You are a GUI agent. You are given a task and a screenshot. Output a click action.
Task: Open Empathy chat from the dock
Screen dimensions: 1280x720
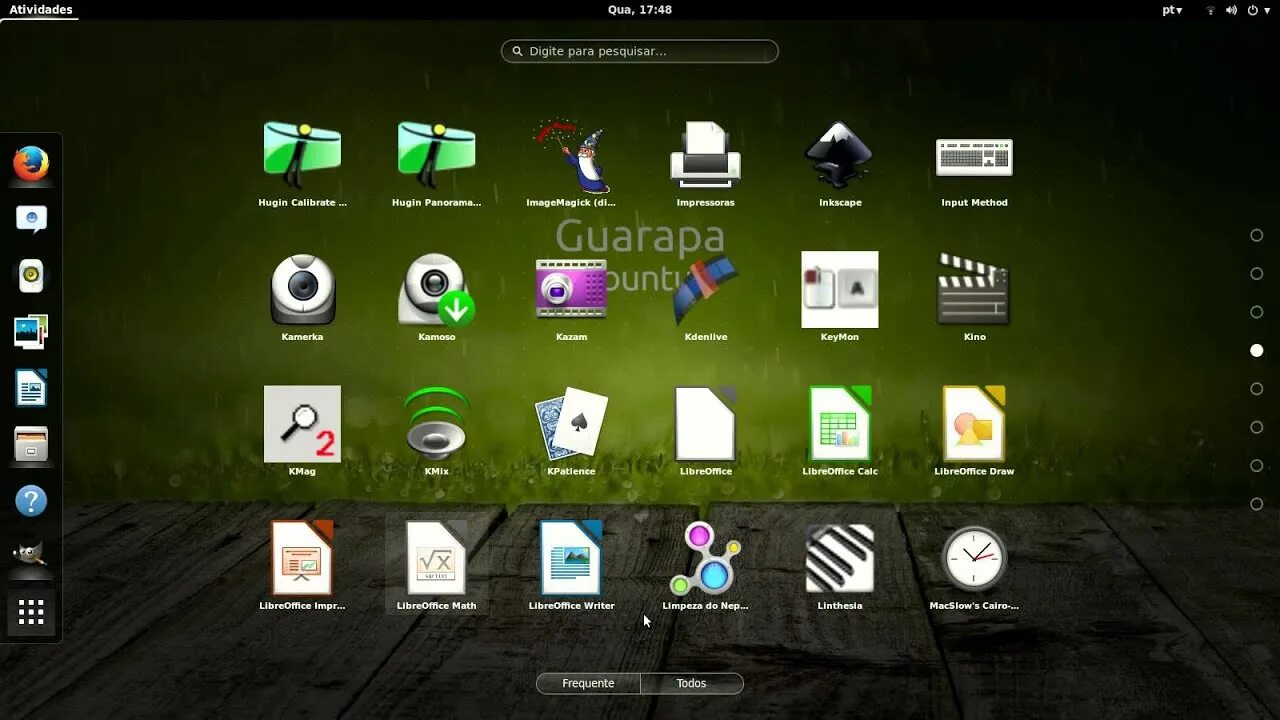(x=31, y=220)
